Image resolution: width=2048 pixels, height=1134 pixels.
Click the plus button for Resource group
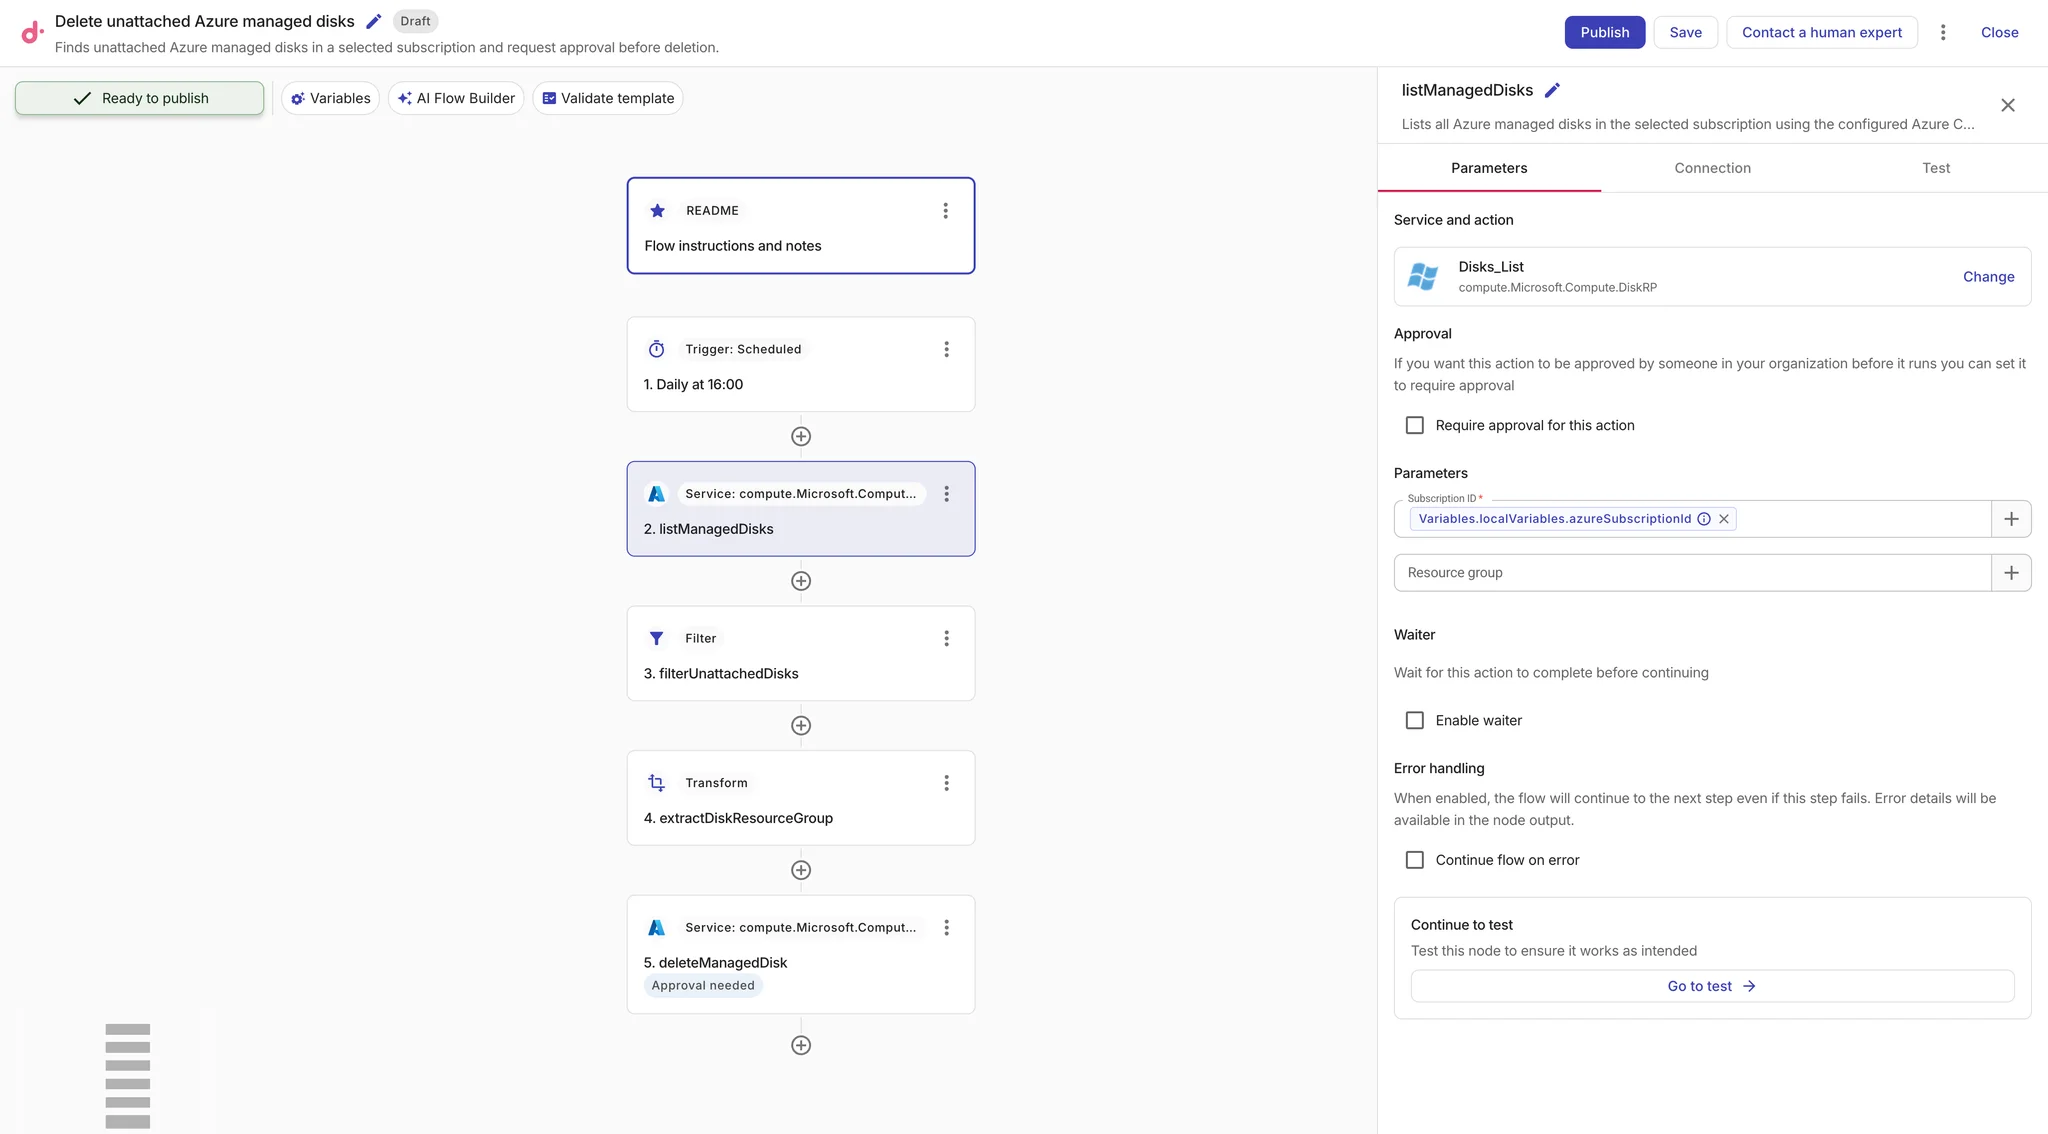2011,573
